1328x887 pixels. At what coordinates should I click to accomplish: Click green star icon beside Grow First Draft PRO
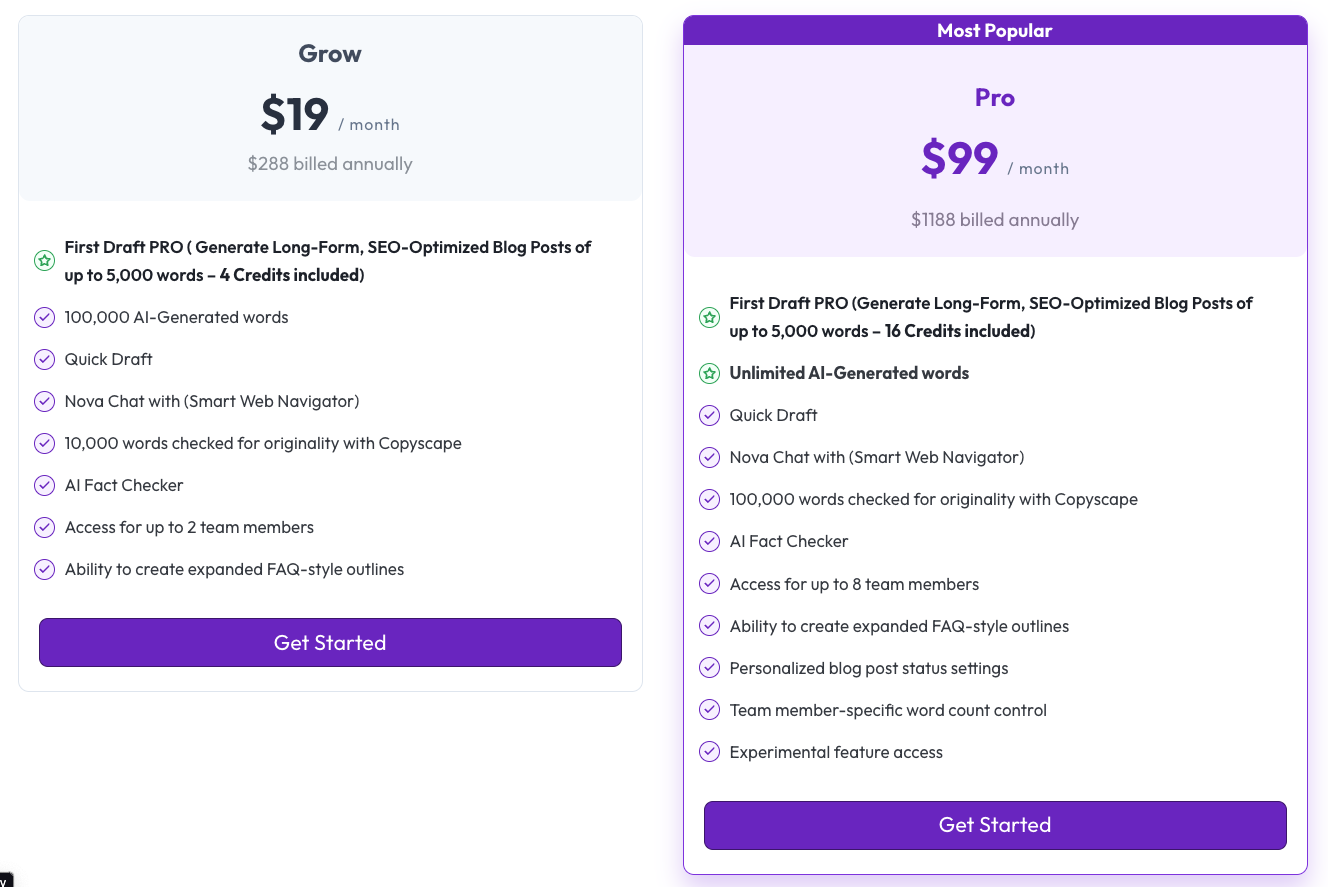pyautogui.click(x=44, y=261)
